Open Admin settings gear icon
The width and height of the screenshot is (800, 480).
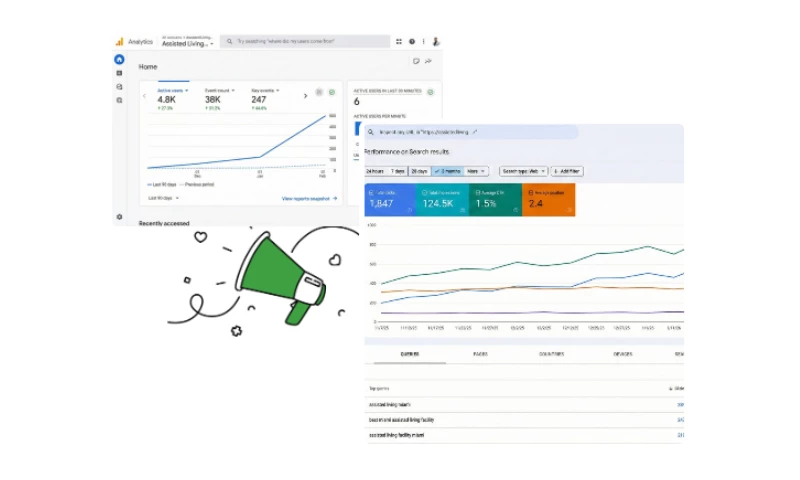119,217
